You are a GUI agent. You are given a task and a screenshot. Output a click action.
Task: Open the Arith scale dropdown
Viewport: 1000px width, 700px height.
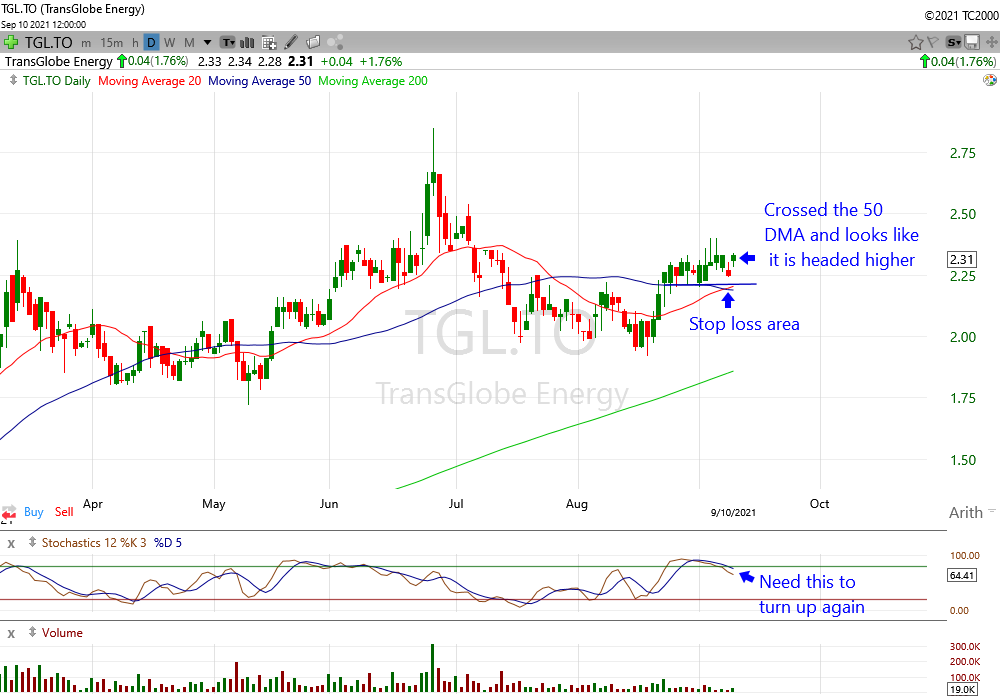[x=971, y=513]
